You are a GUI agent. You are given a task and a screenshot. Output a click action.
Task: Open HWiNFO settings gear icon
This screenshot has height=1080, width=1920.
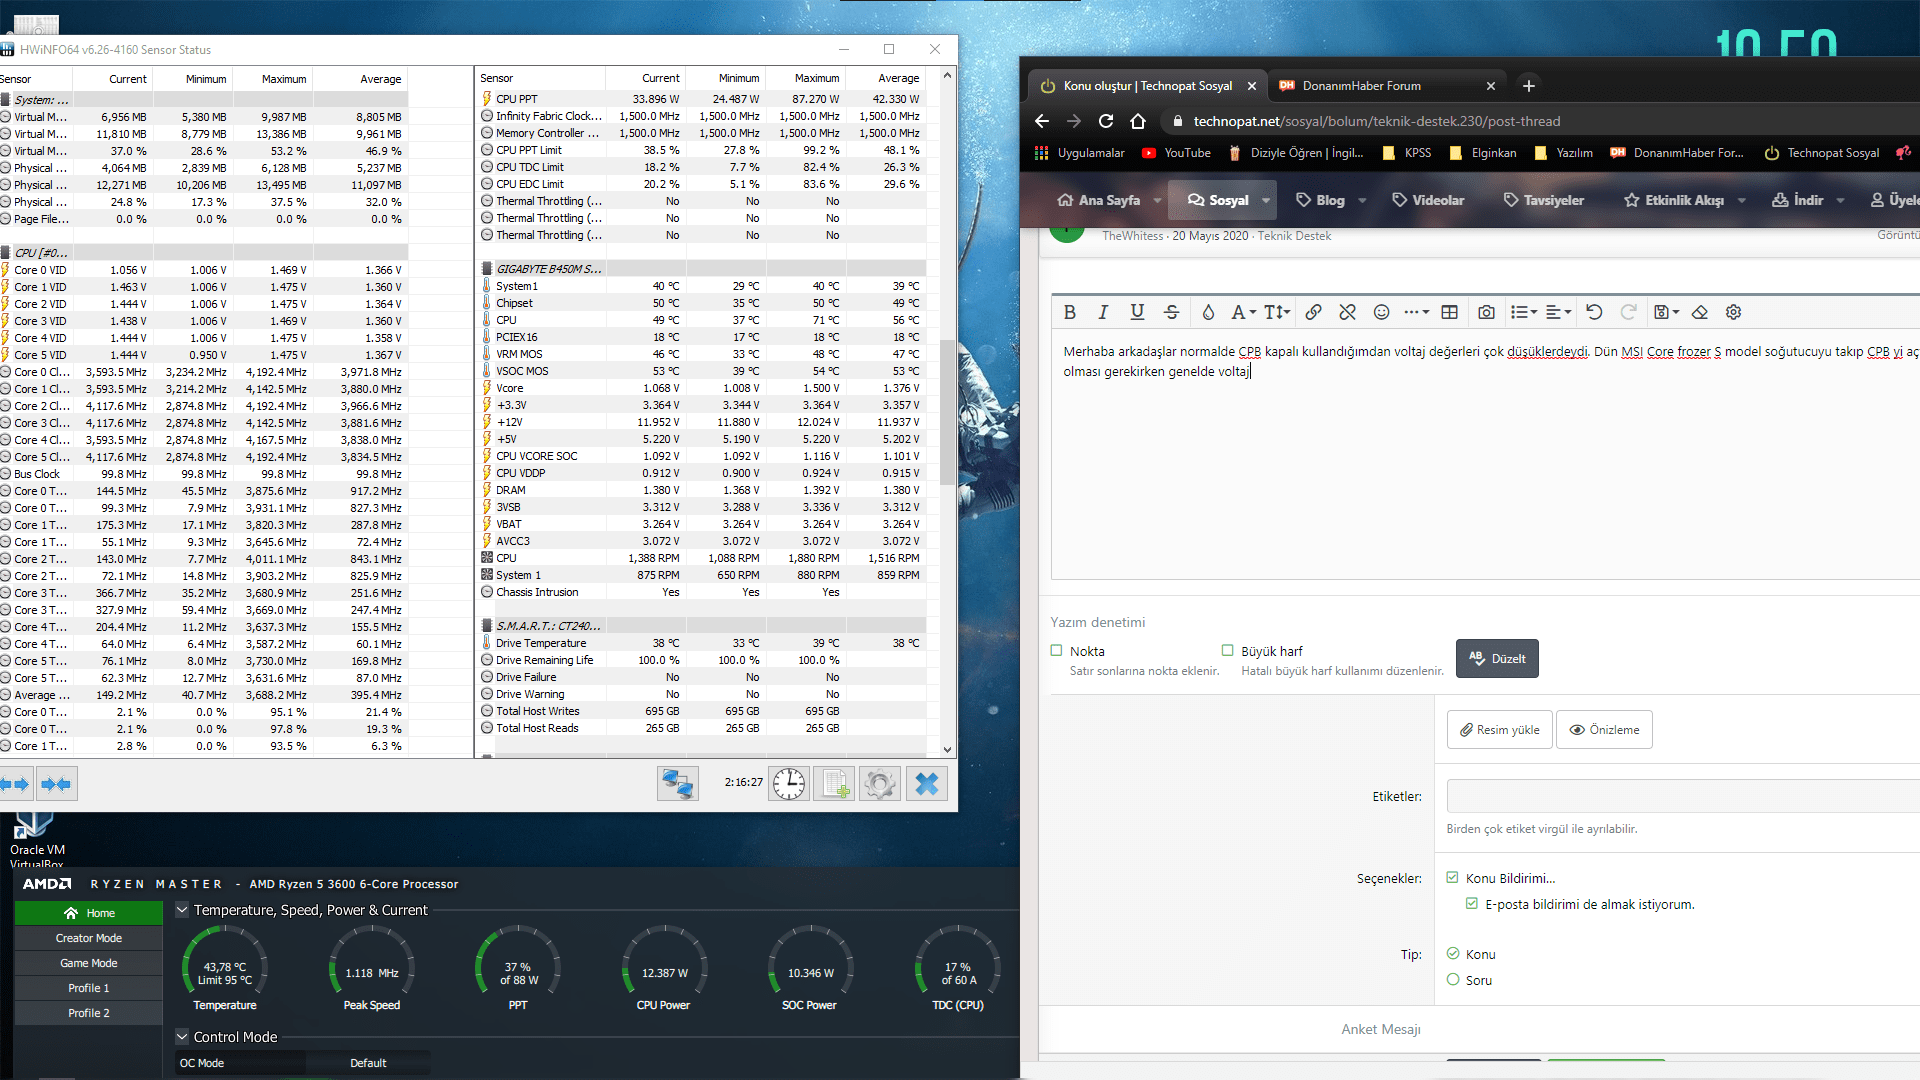pos(879,784)
